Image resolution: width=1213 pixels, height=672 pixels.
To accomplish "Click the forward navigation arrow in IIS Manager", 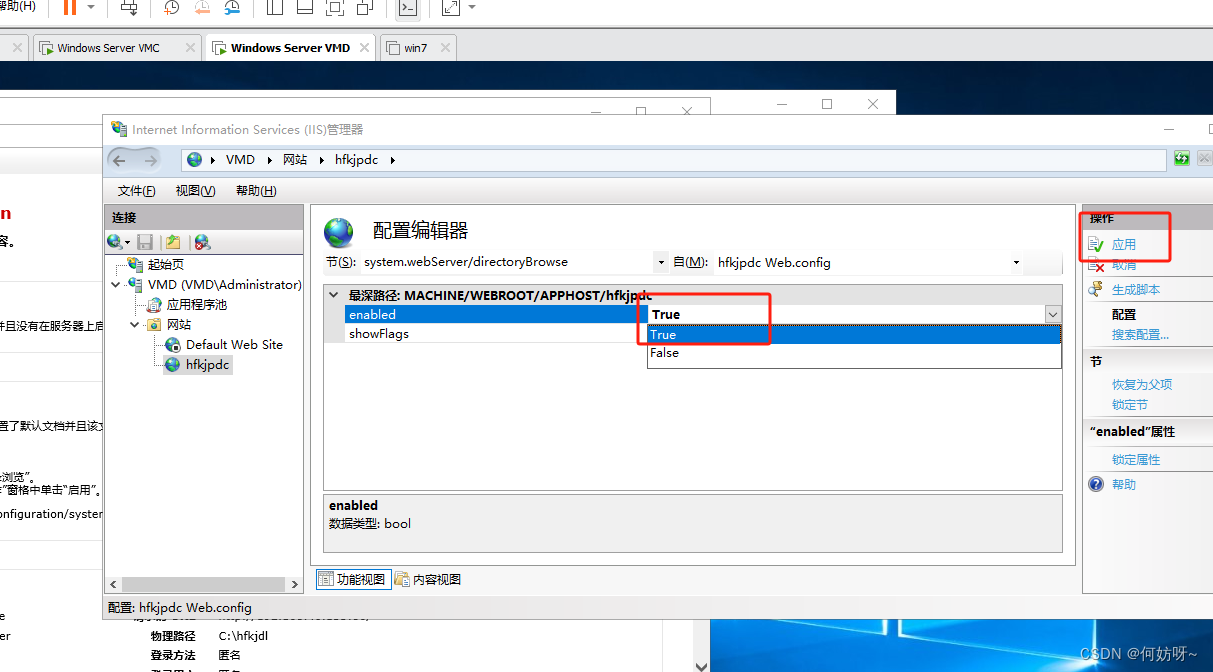I will tap(150, 160).
